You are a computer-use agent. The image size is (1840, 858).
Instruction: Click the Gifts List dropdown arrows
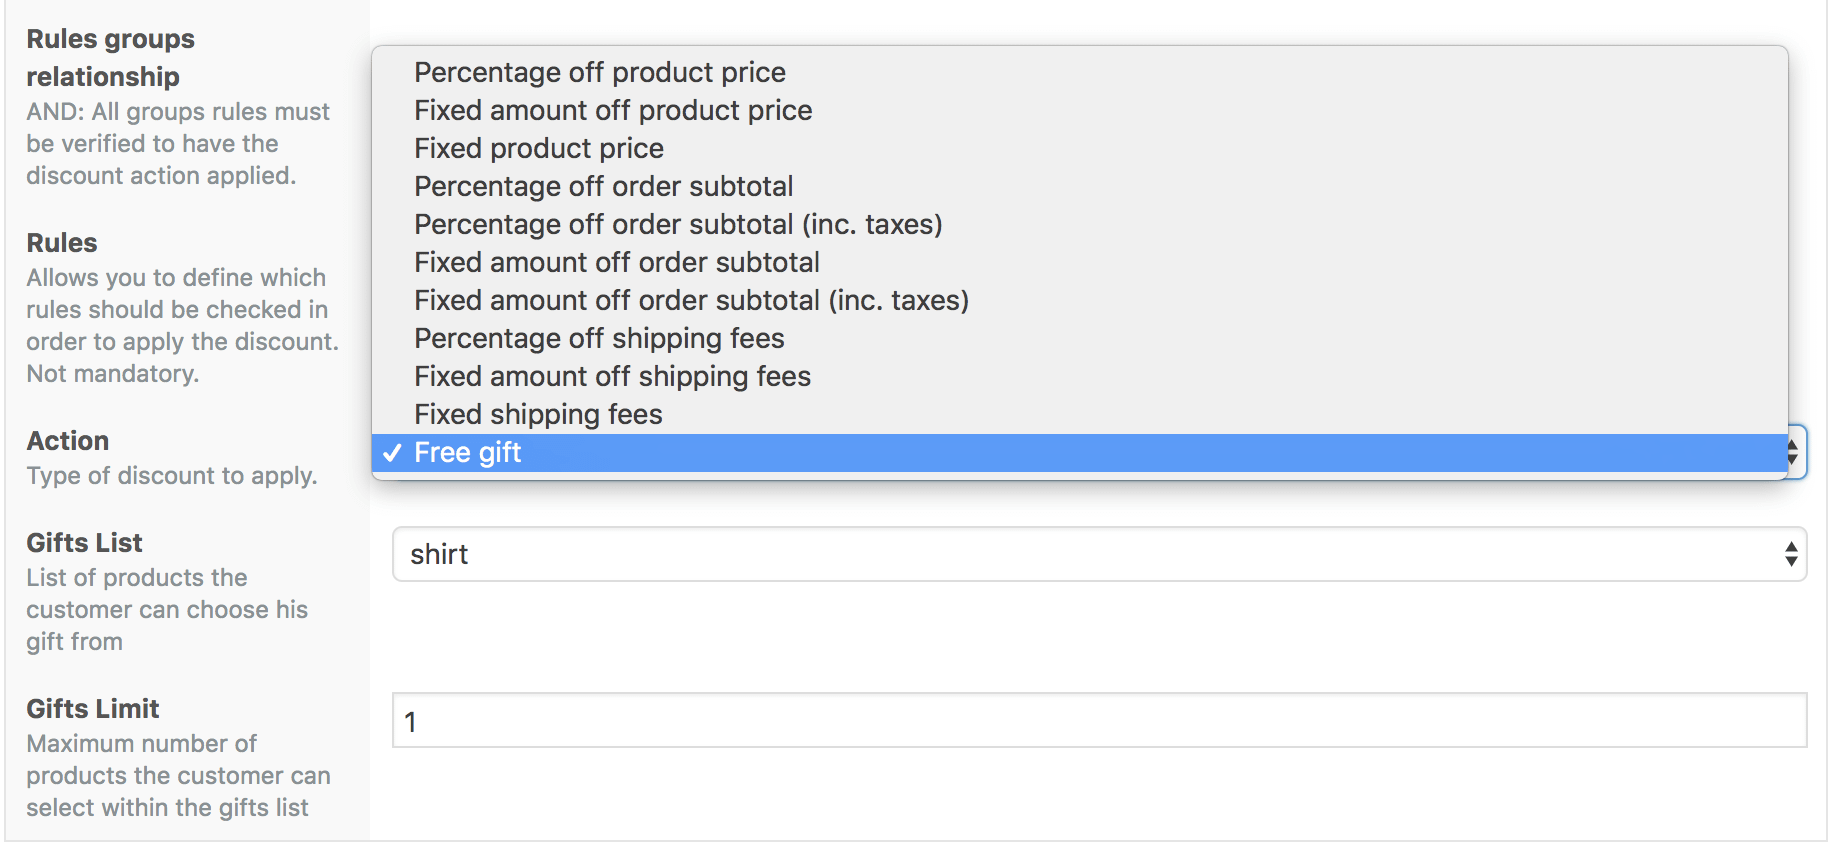click(x=1791, y=554)
